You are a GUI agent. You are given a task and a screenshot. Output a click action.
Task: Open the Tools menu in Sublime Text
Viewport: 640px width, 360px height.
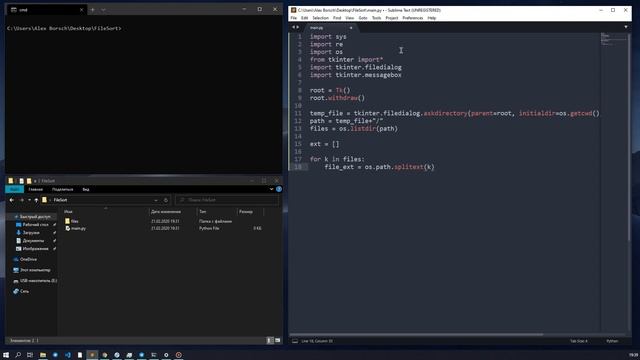(376, 18)
